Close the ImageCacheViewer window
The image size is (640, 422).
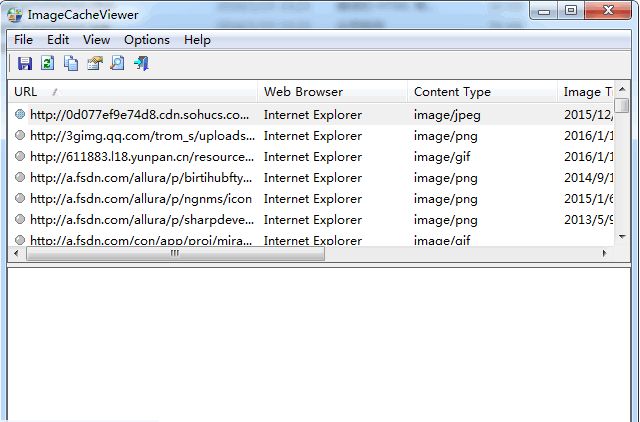608,11
